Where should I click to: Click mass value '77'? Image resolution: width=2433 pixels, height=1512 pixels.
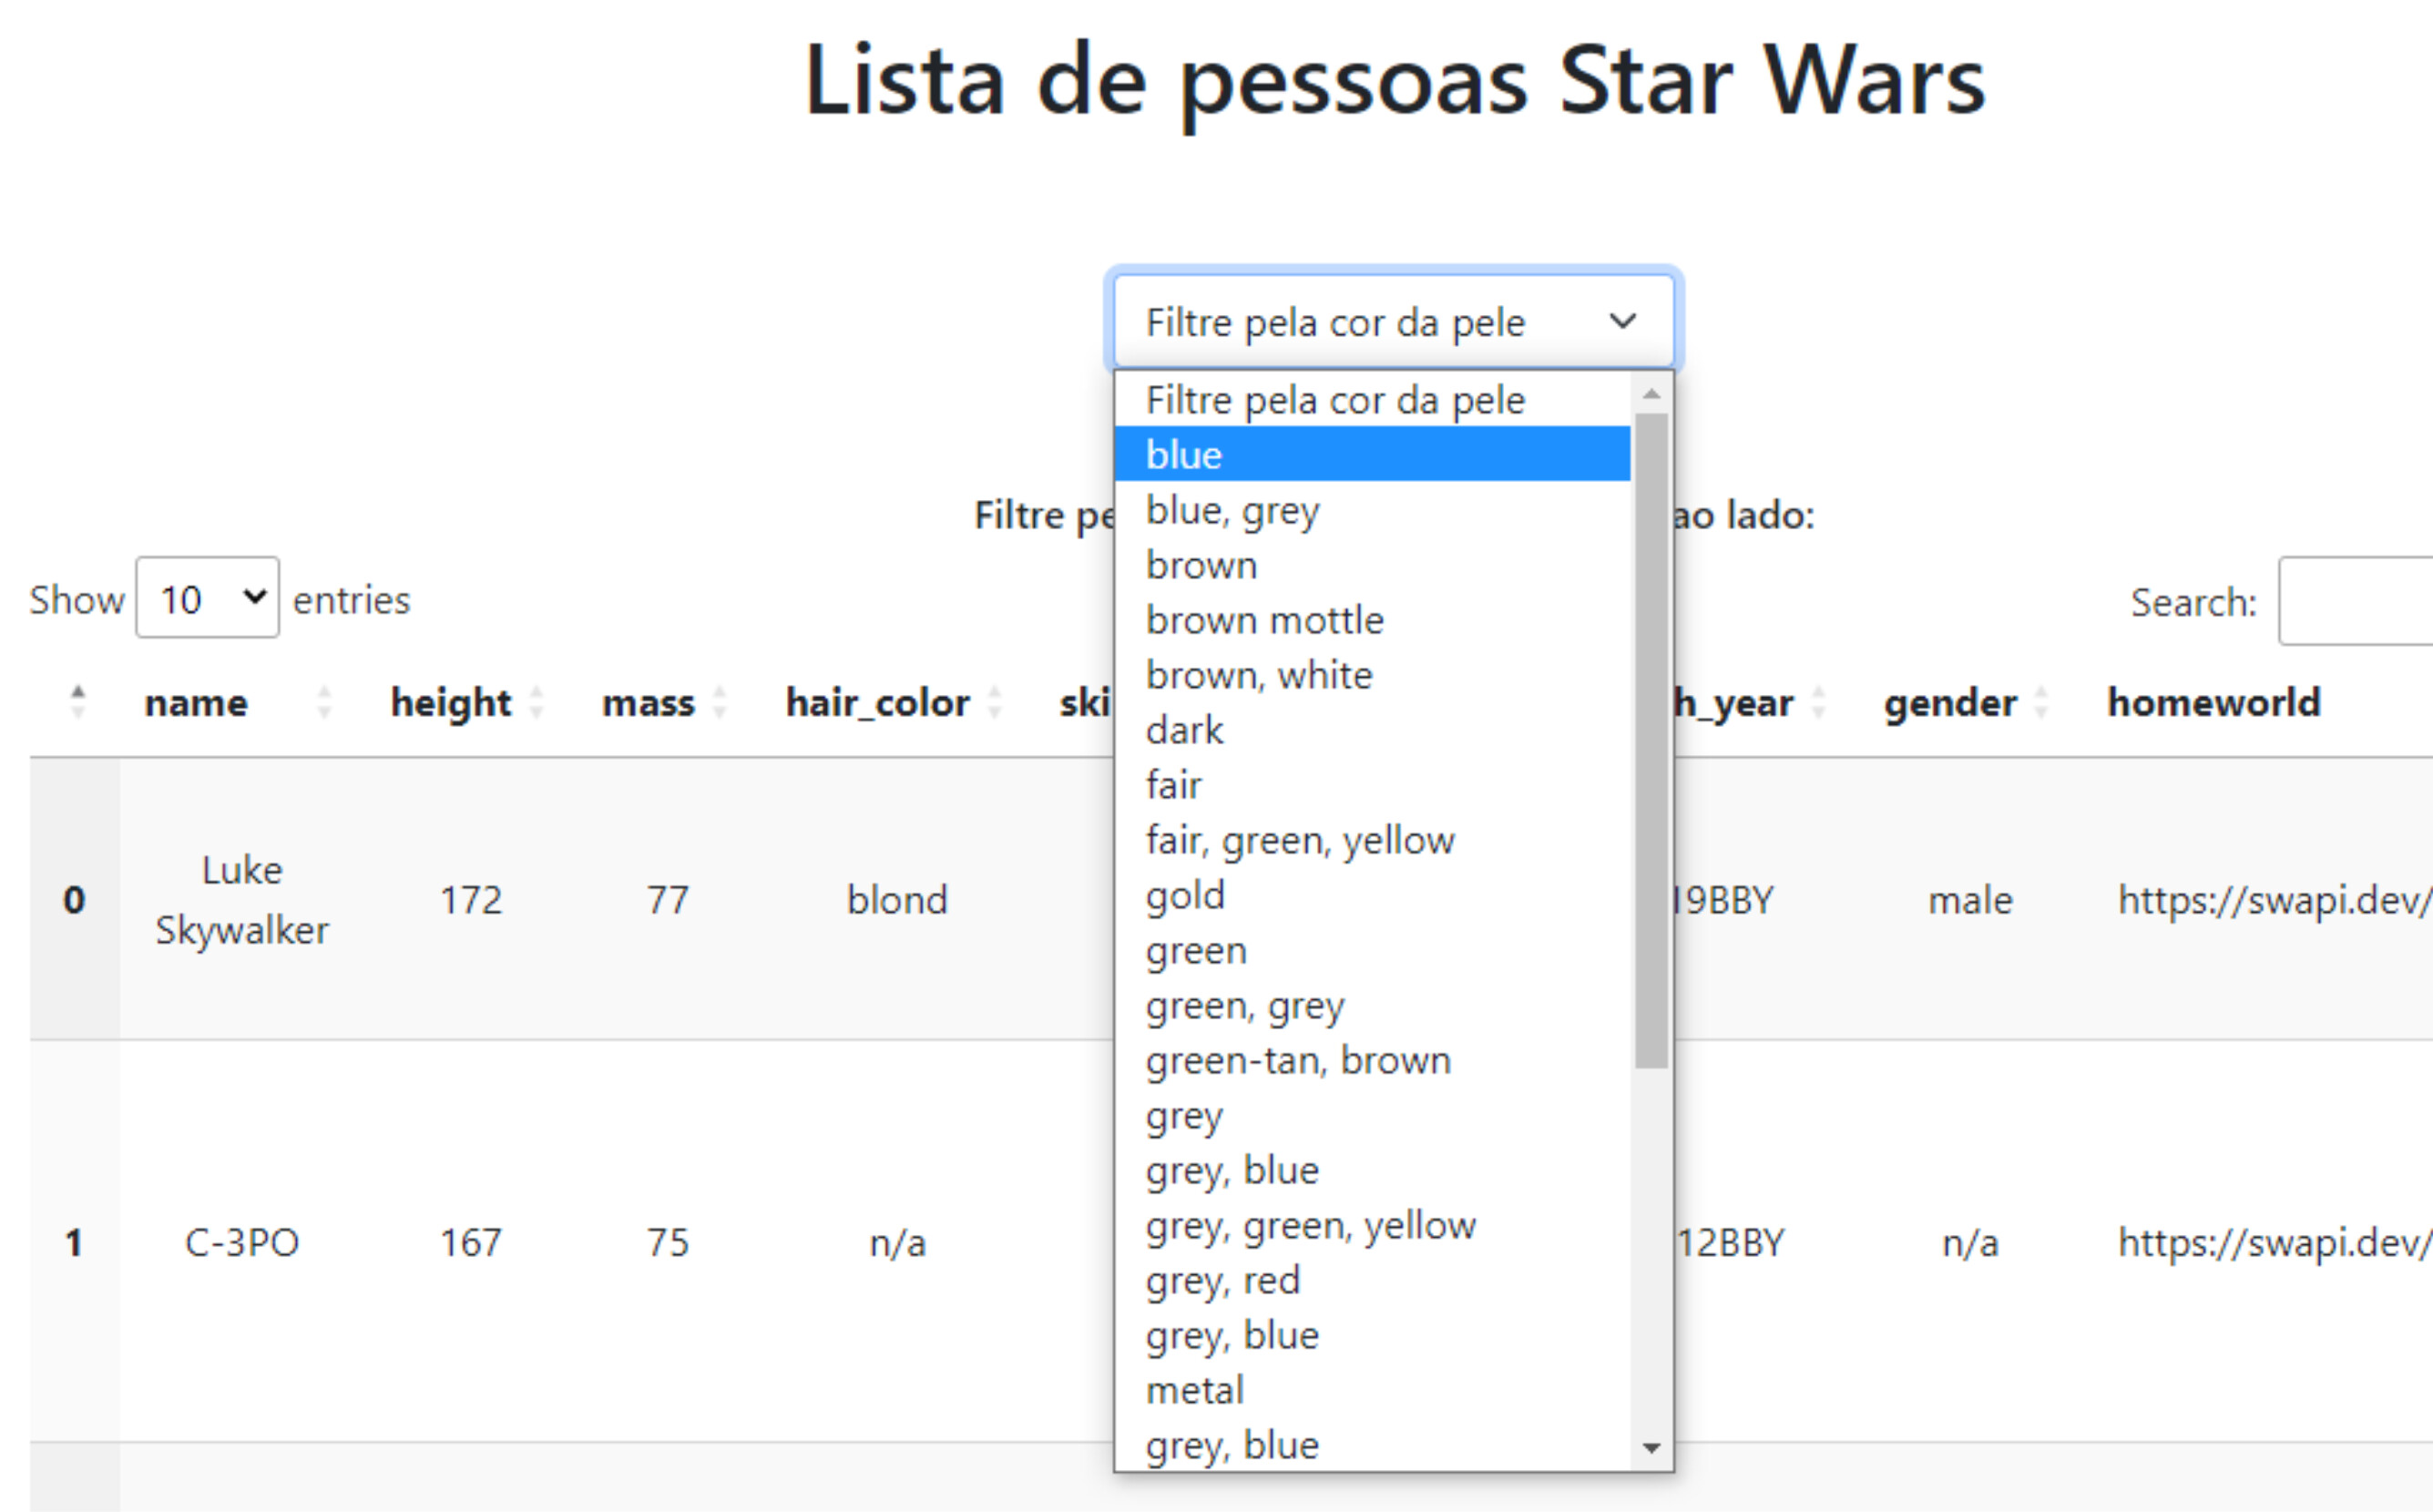(x=668, y=900)
